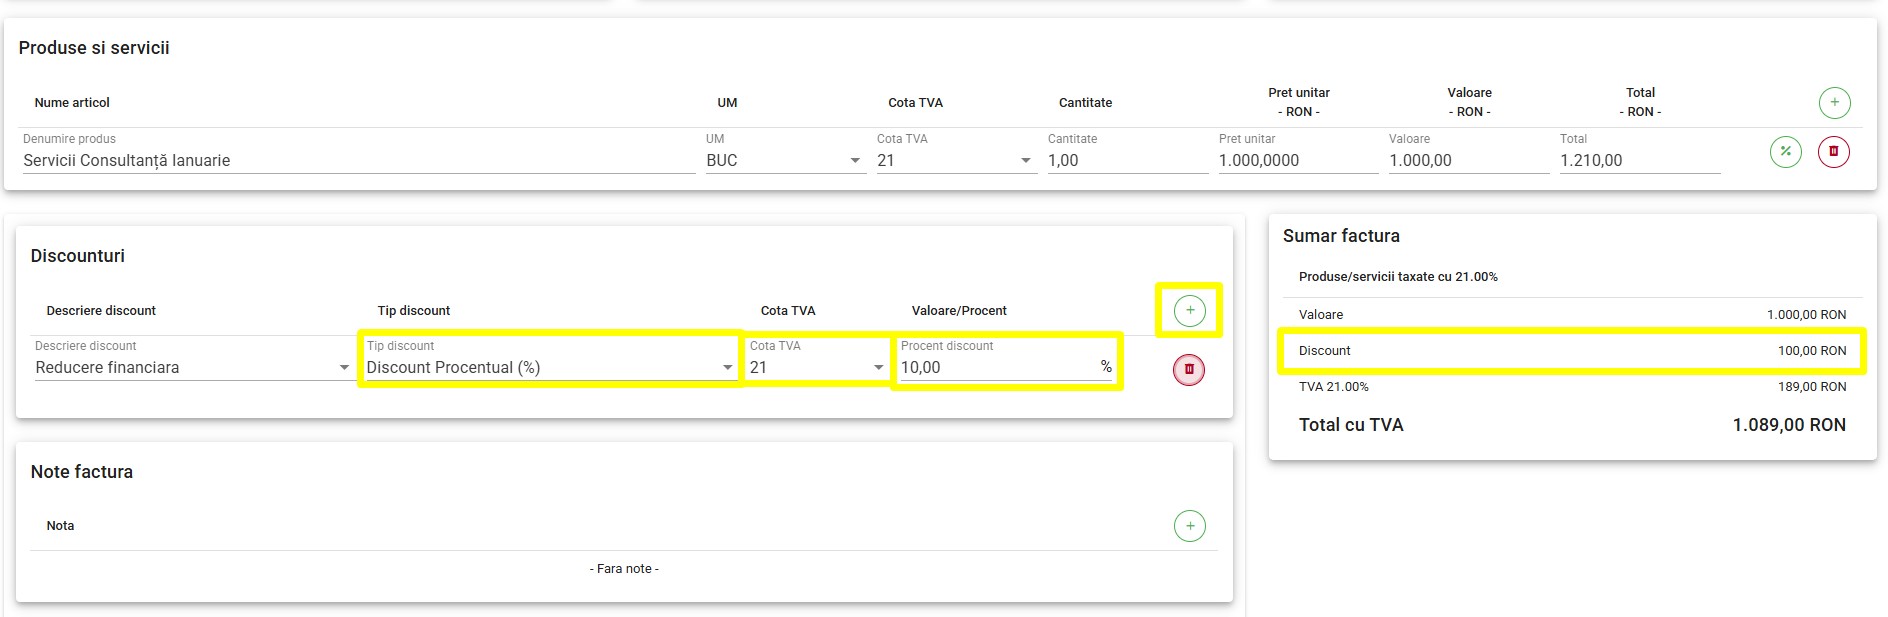Image resolution: width=1888 pixels, height=617 pixels.
Task: Click the percent discount icon on product row
Action: (1785, 152)
